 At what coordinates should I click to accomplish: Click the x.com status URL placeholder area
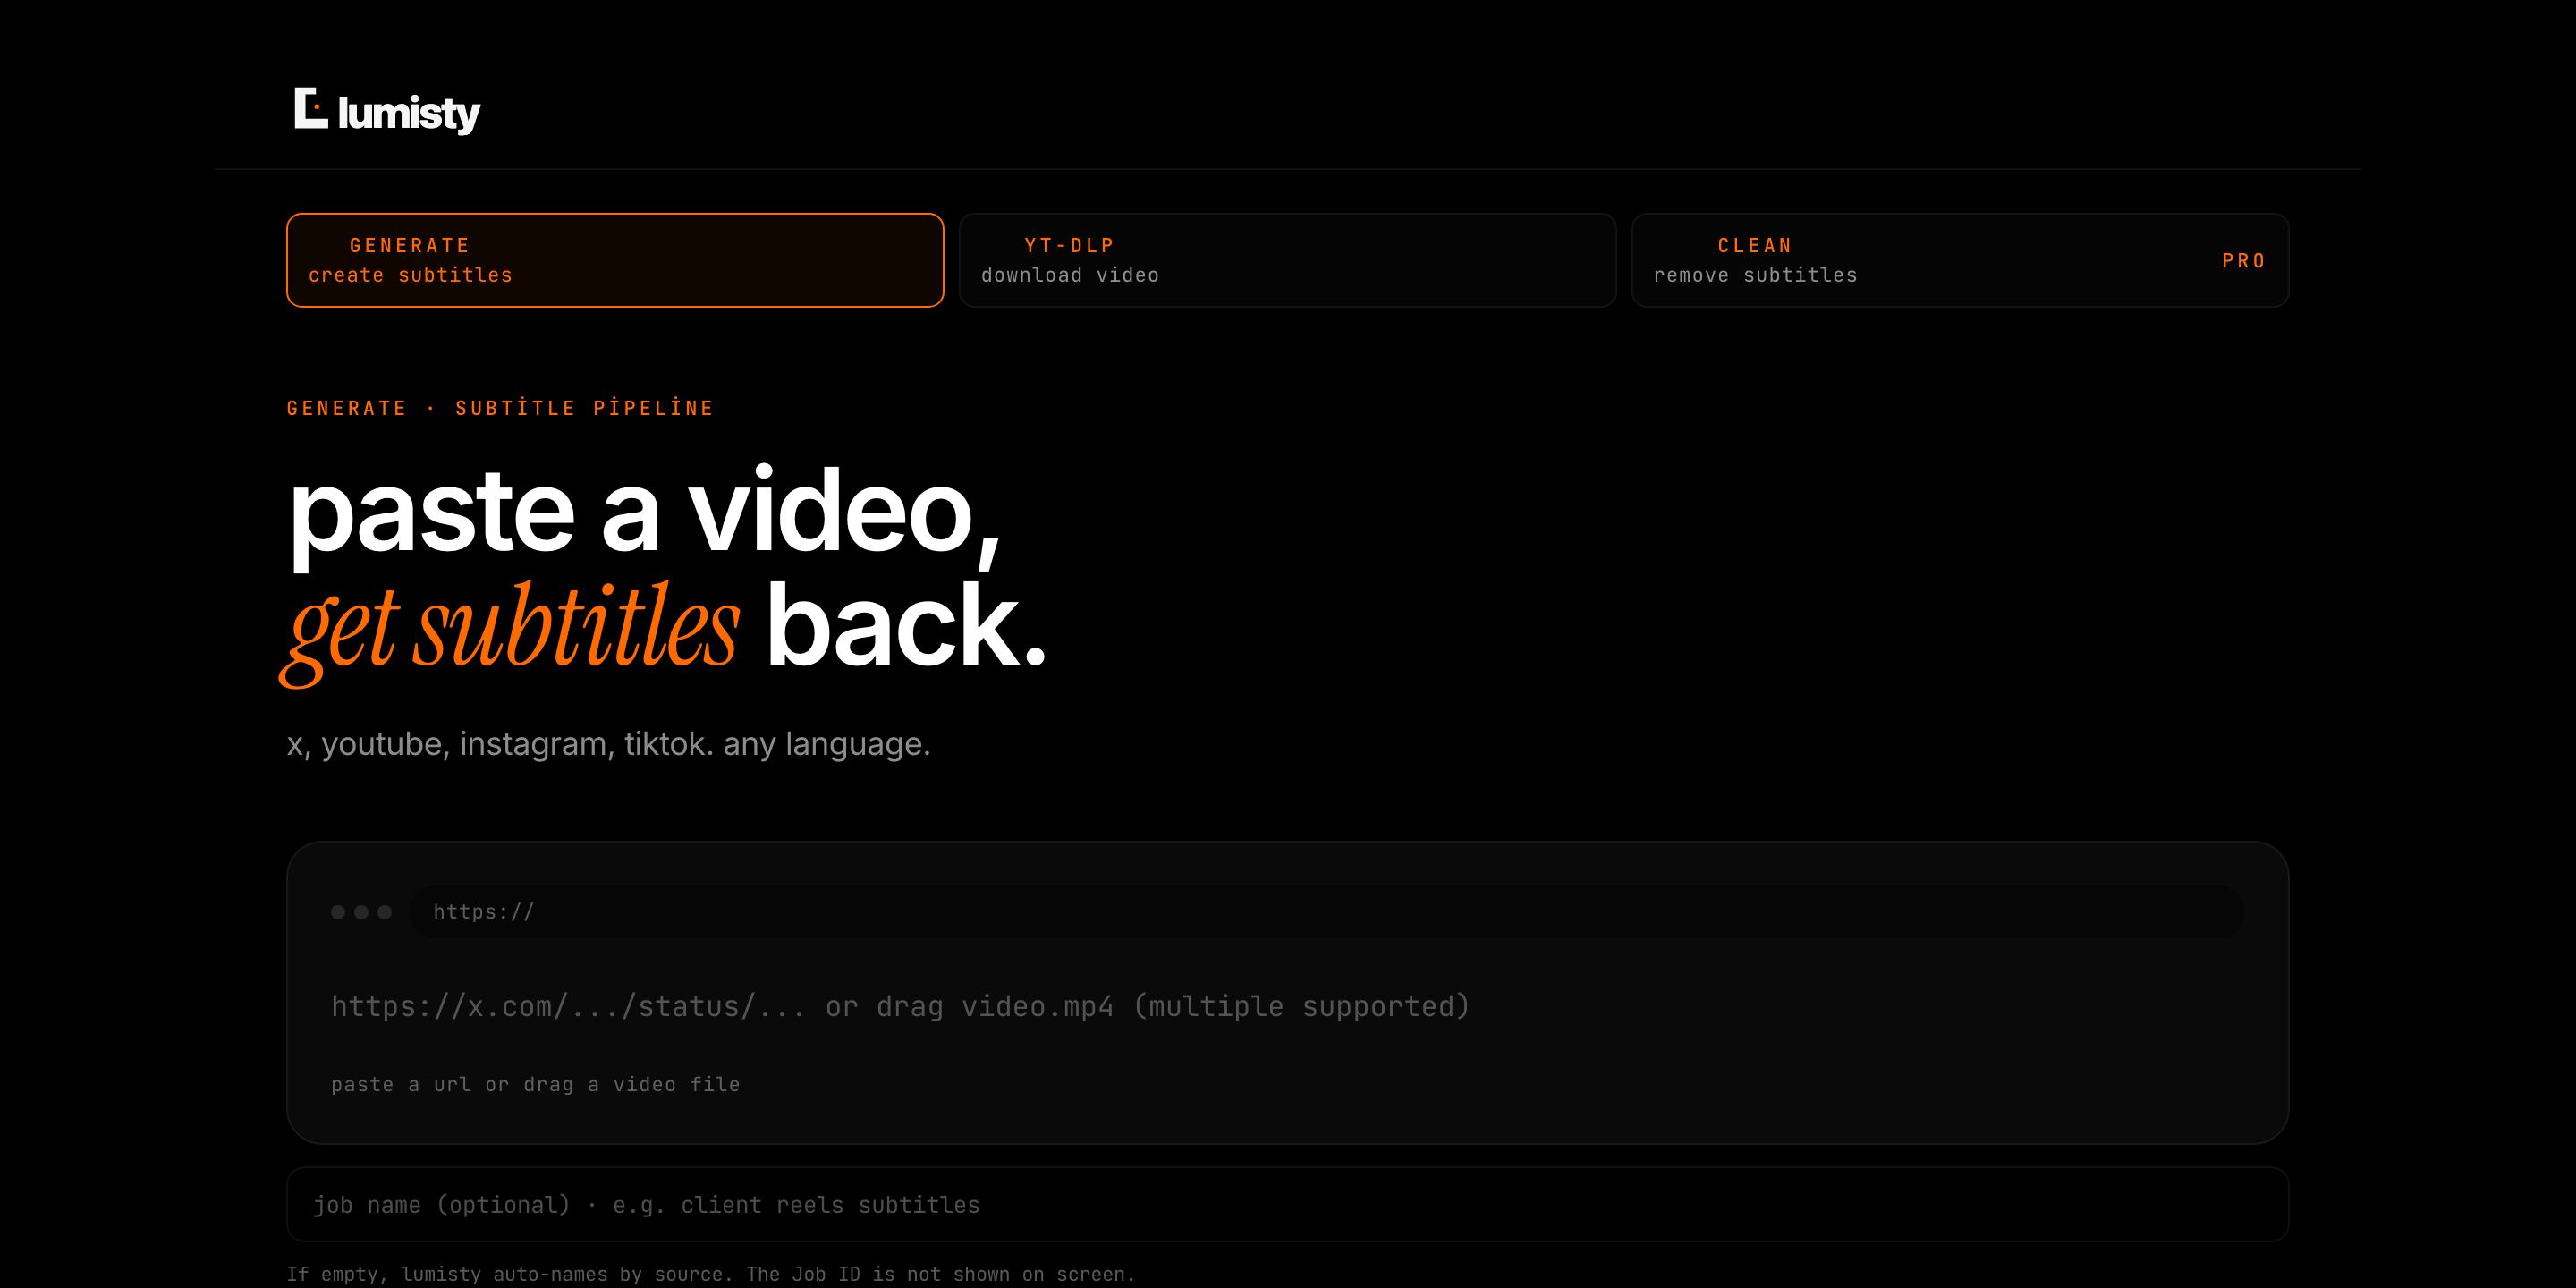coord(900,1006)
